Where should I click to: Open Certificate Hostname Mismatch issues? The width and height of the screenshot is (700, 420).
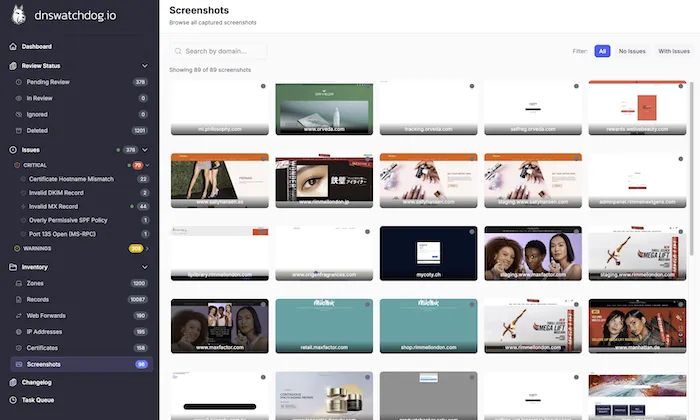[x=71, y=178]
